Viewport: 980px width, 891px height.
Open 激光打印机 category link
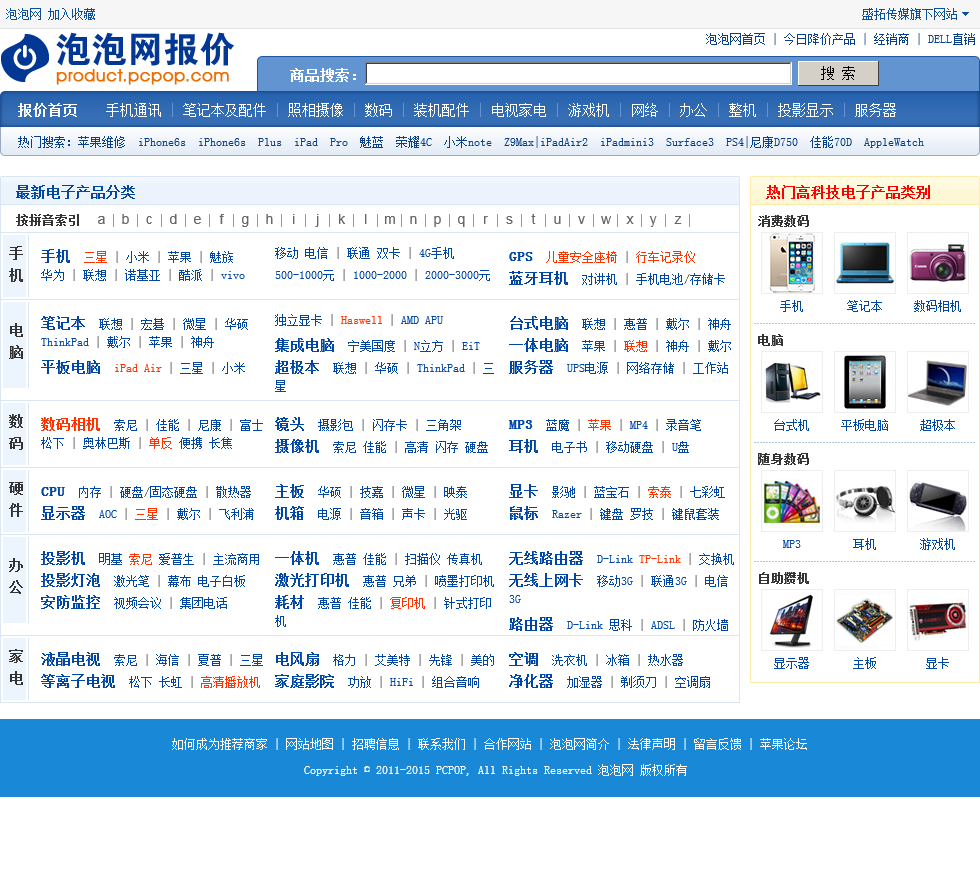312,580
